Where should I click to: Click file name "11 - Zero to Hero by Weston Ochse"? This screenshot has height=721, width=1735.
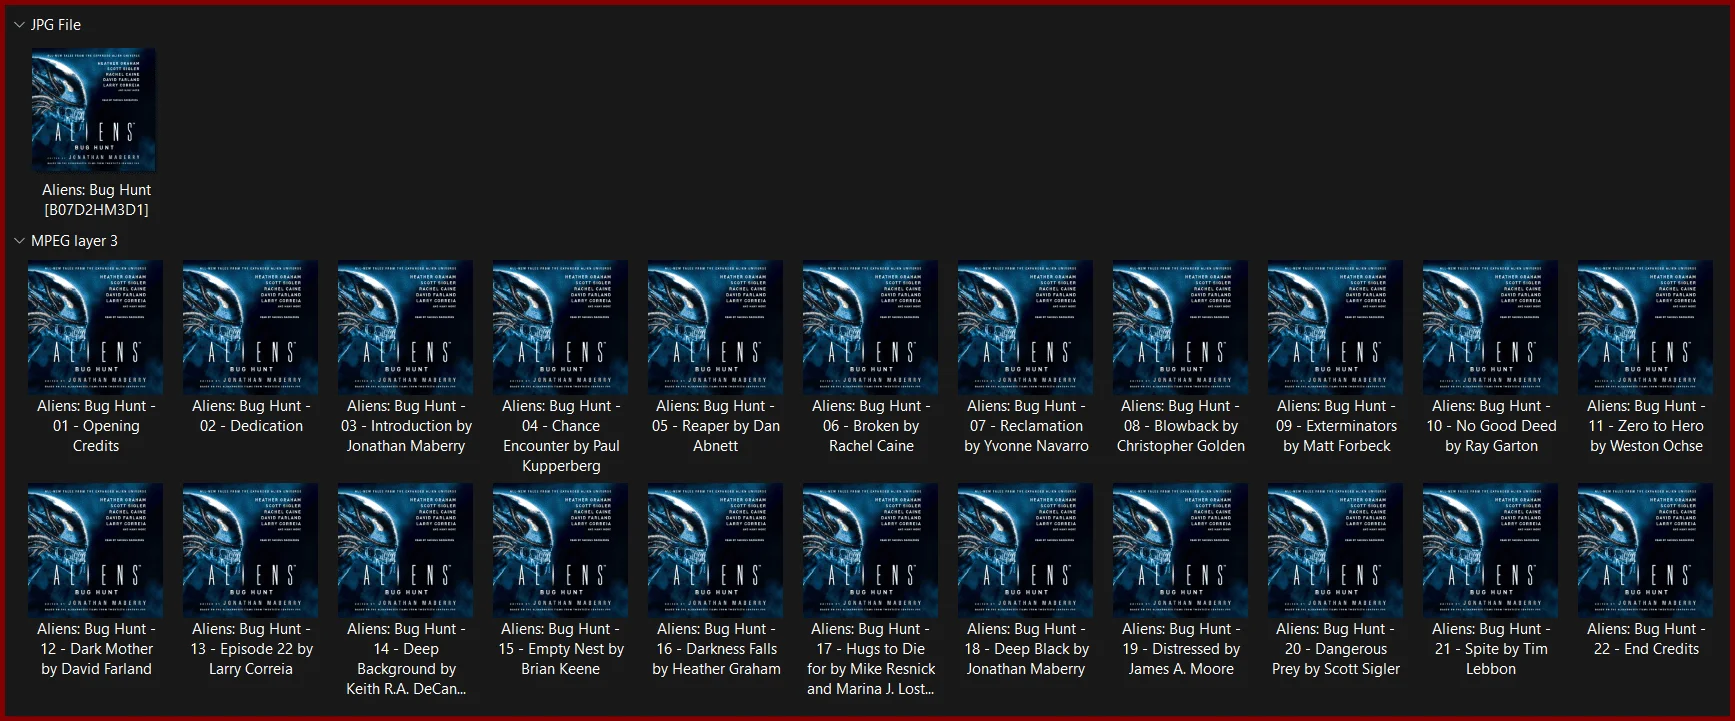1646,426
